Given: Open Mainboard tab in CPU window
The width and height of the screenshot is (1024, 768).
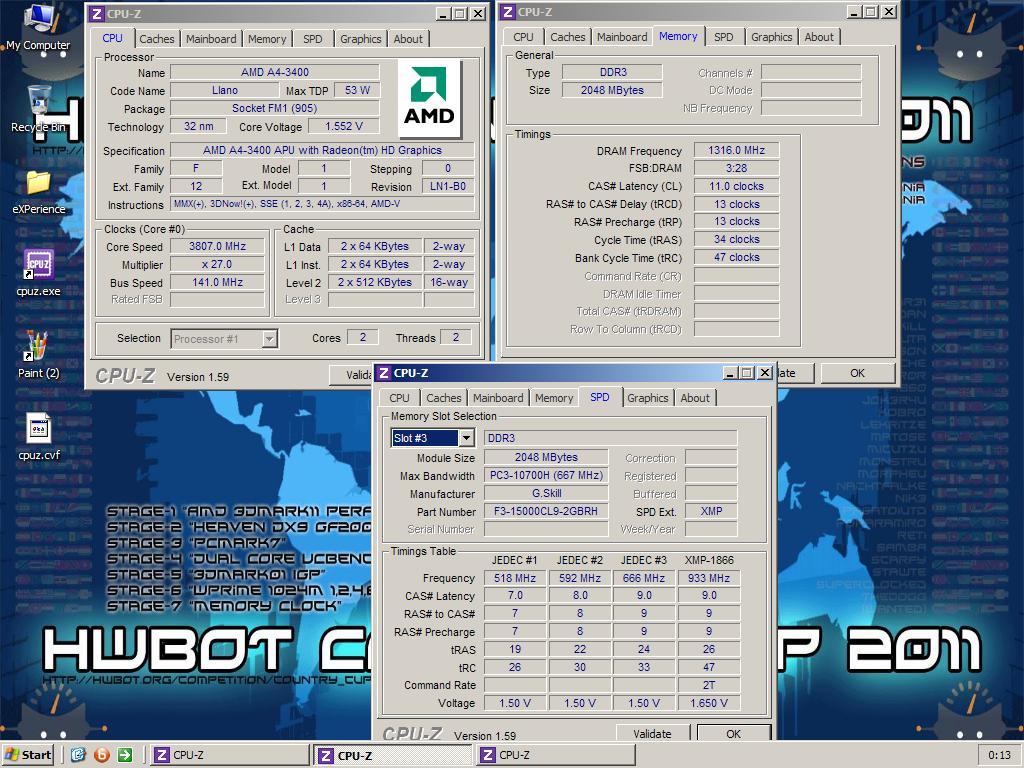Looking at the screenshot, I should [x=211, y=39].
